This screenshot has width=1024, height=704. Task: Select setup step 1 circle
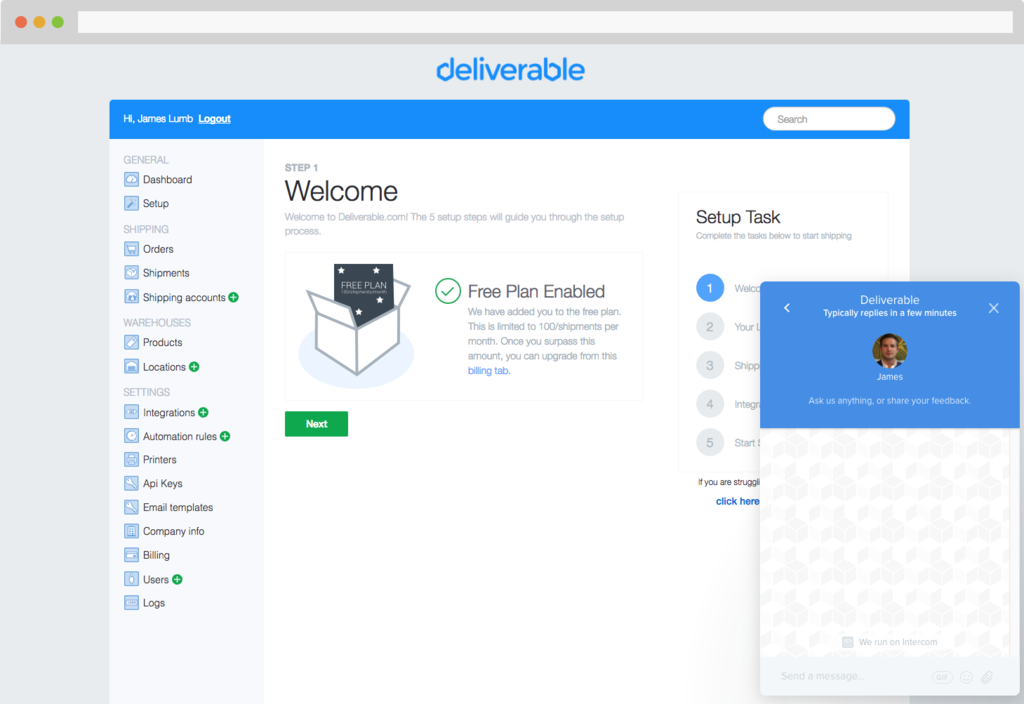[710, 288]
